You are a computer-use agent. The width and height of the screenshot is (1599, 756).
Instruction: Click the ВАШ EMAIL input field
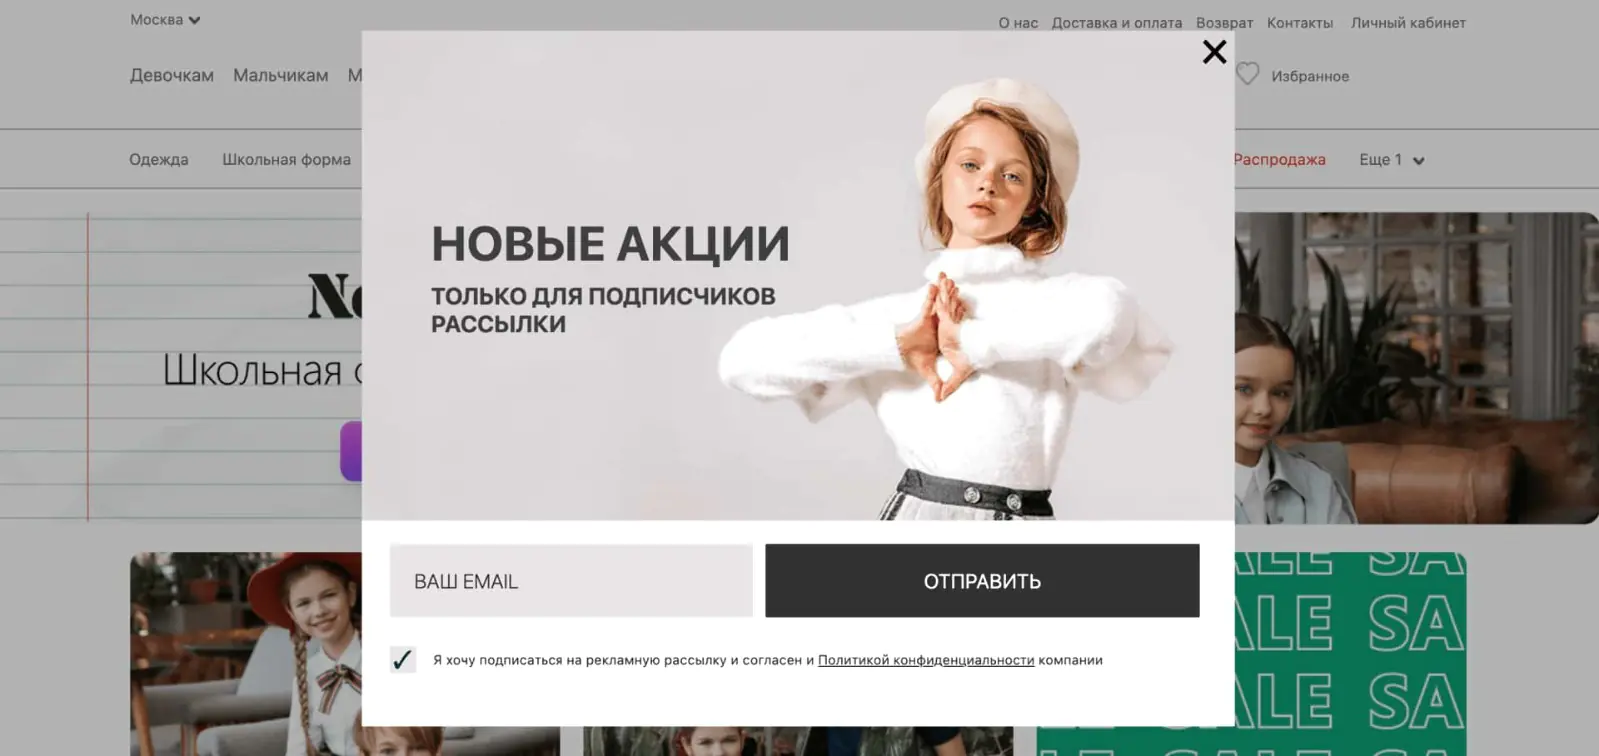tap(571, 581)
